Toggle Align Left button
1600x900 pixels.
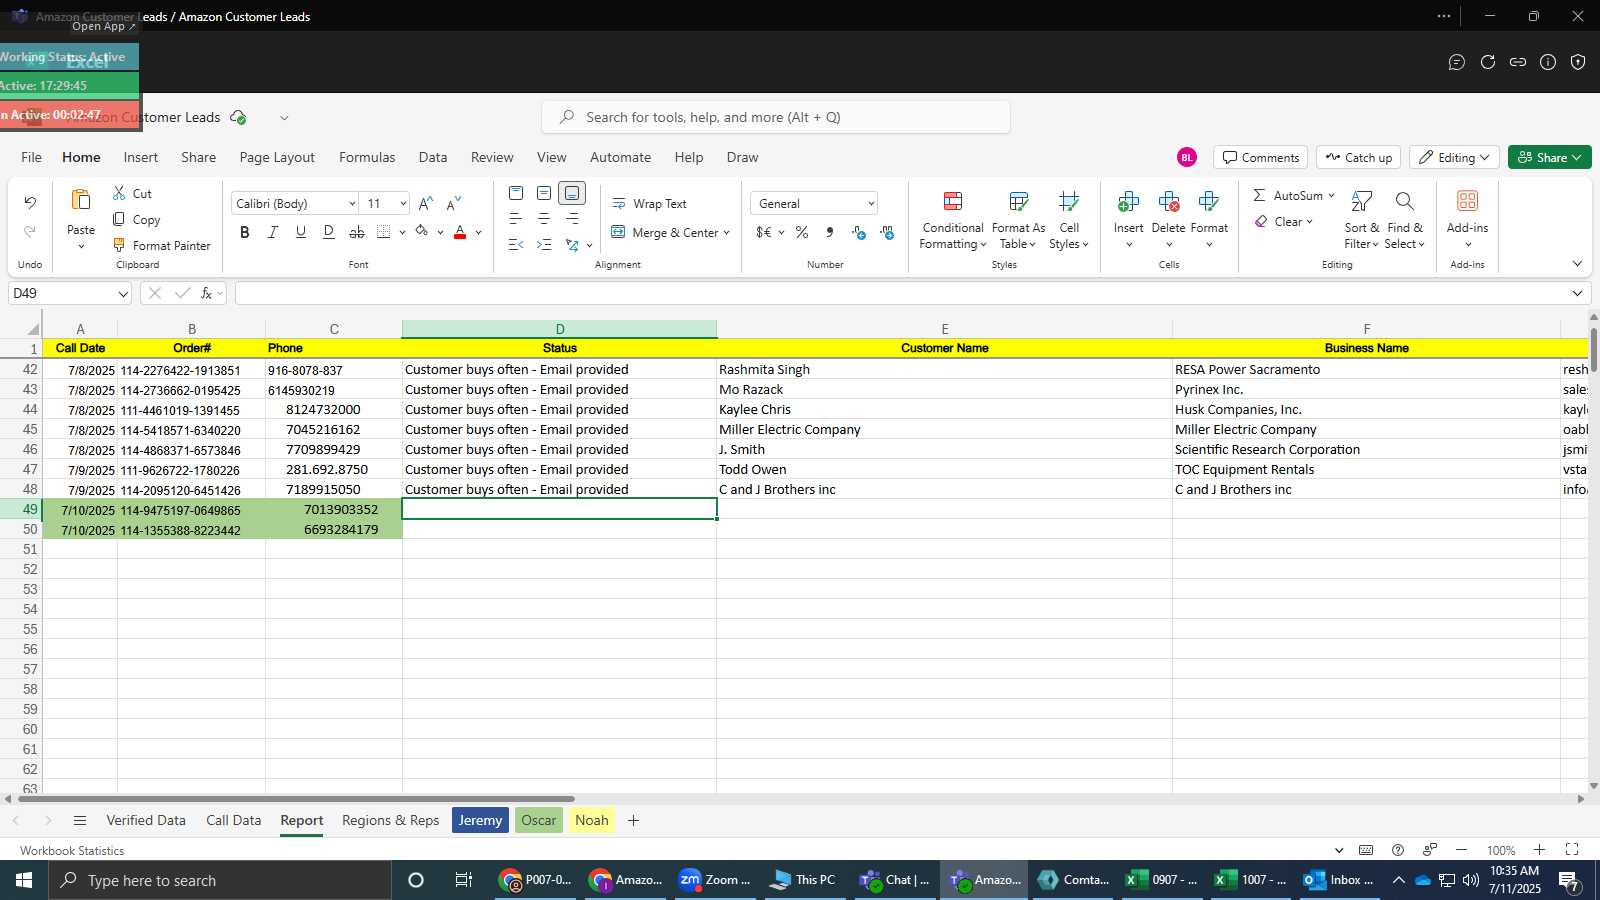(516, 219)
